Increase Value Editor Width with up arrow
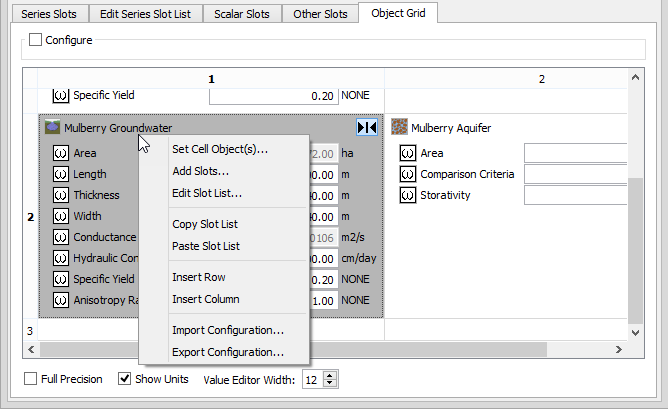 tap(331, 375)
